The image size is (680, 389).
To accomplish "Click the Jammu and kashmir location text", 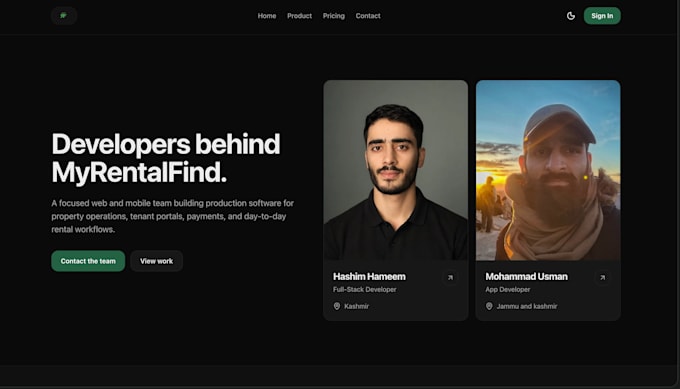I will (526, 307).
